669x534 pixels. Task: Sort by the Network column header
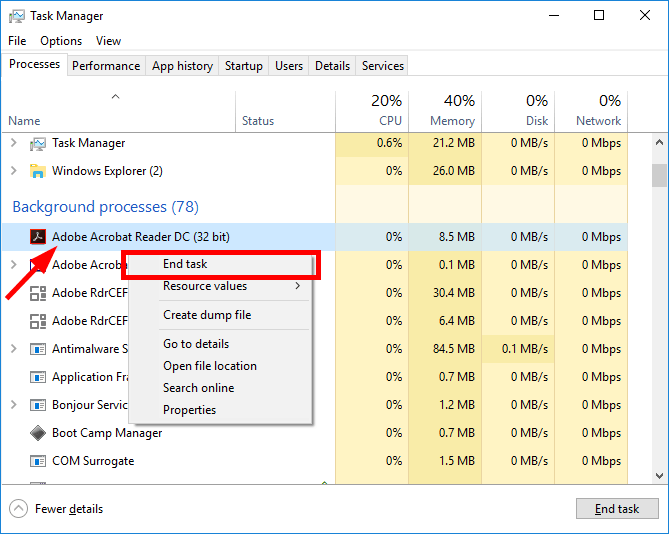coord(591,111)
